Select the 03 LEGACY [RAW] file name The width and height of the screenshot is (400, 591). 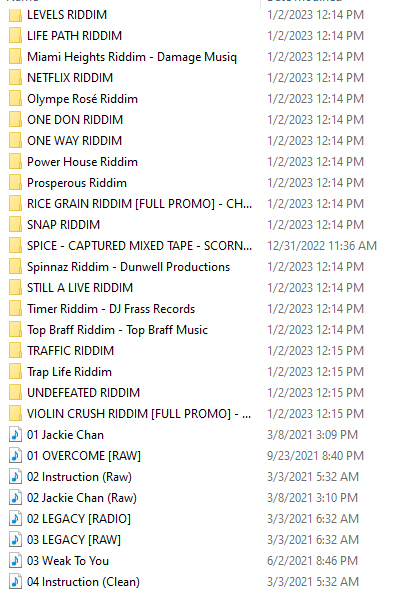[74, 540]
